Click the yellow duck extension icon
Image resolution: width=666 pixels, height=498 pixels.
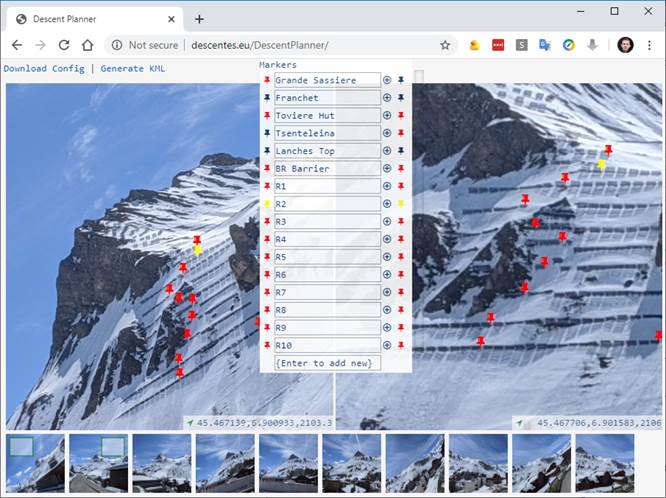click(474, 45)
